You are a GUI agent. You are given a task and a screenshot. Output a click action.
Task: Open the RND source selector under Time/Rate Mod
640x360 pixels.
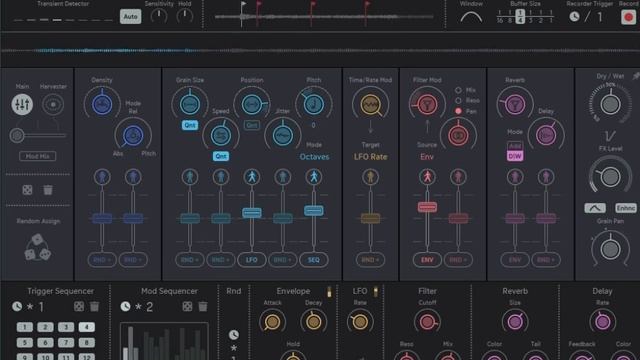pos(370,260)
